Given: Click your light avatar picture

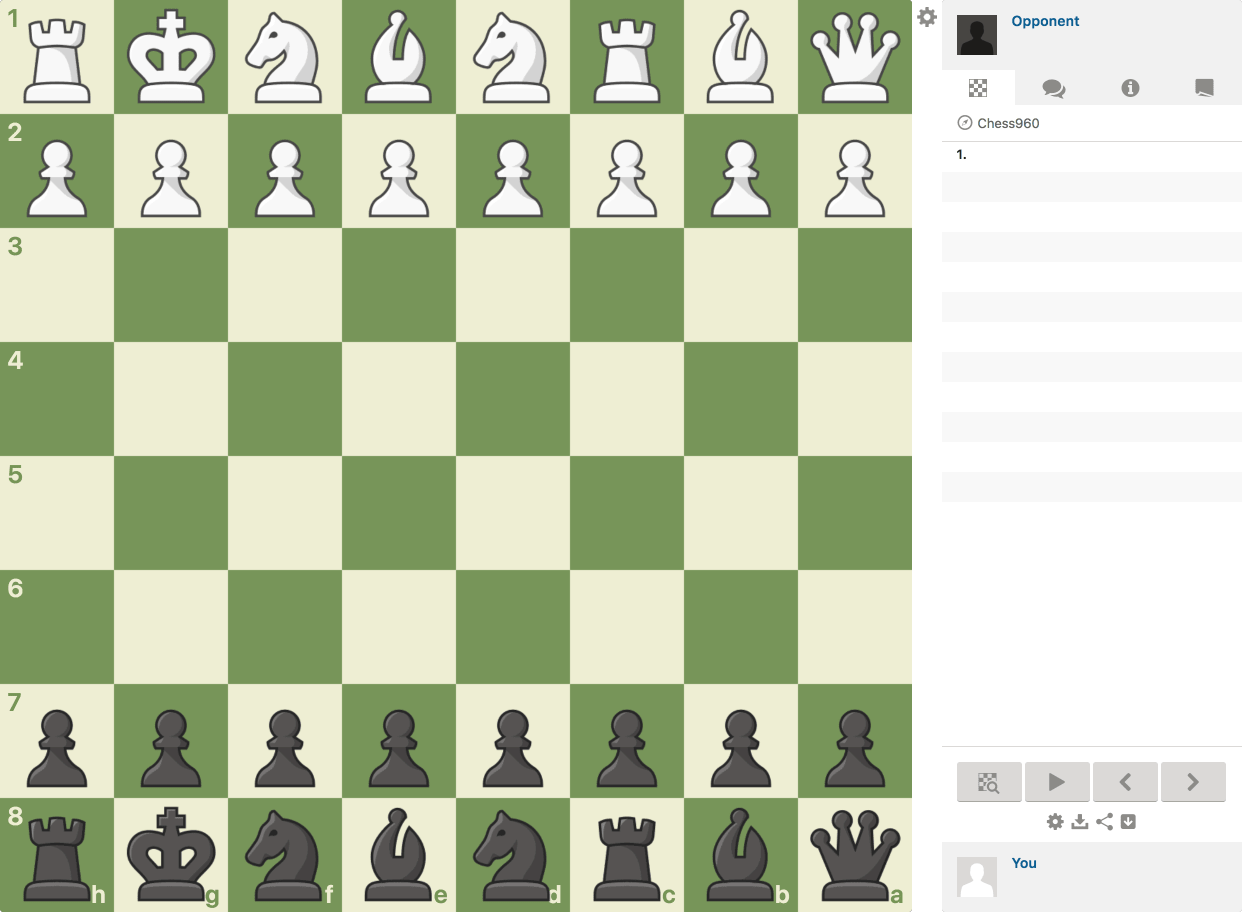Looking at the screenshot, I should pos(977,877).
